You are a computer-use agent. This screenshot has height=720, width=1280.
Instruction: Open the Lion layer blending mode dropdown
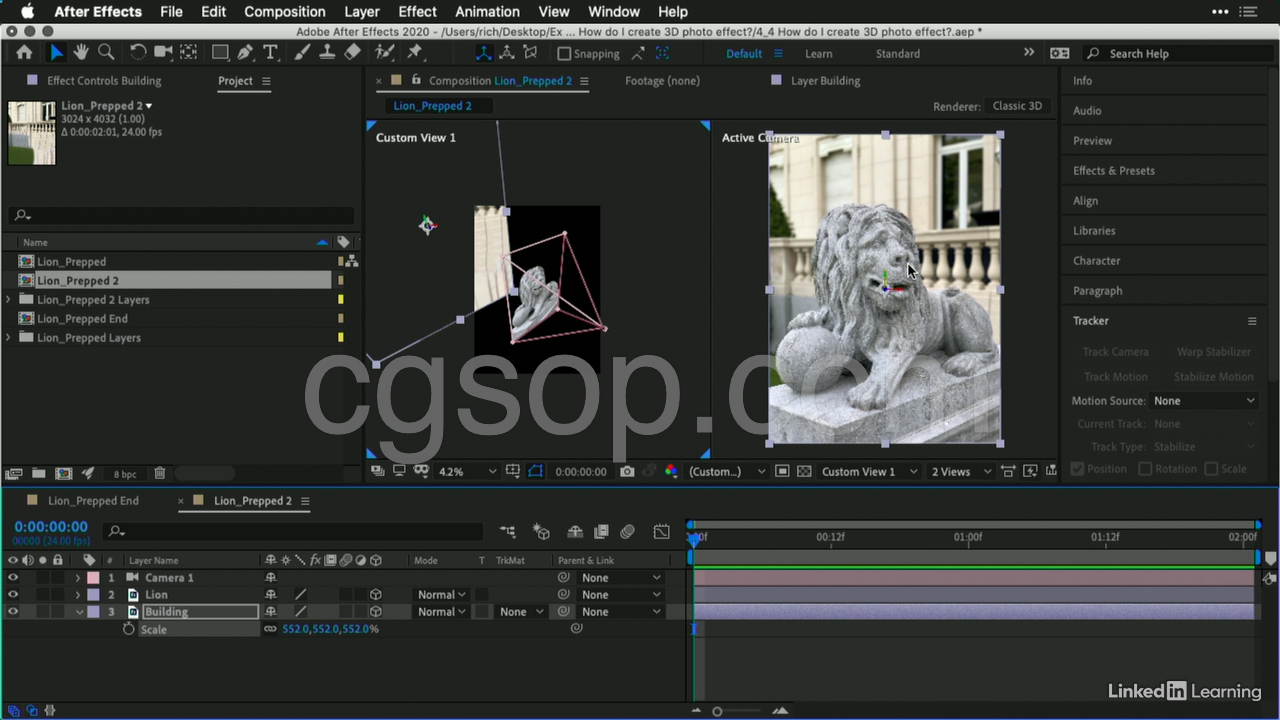click(441, 595)
